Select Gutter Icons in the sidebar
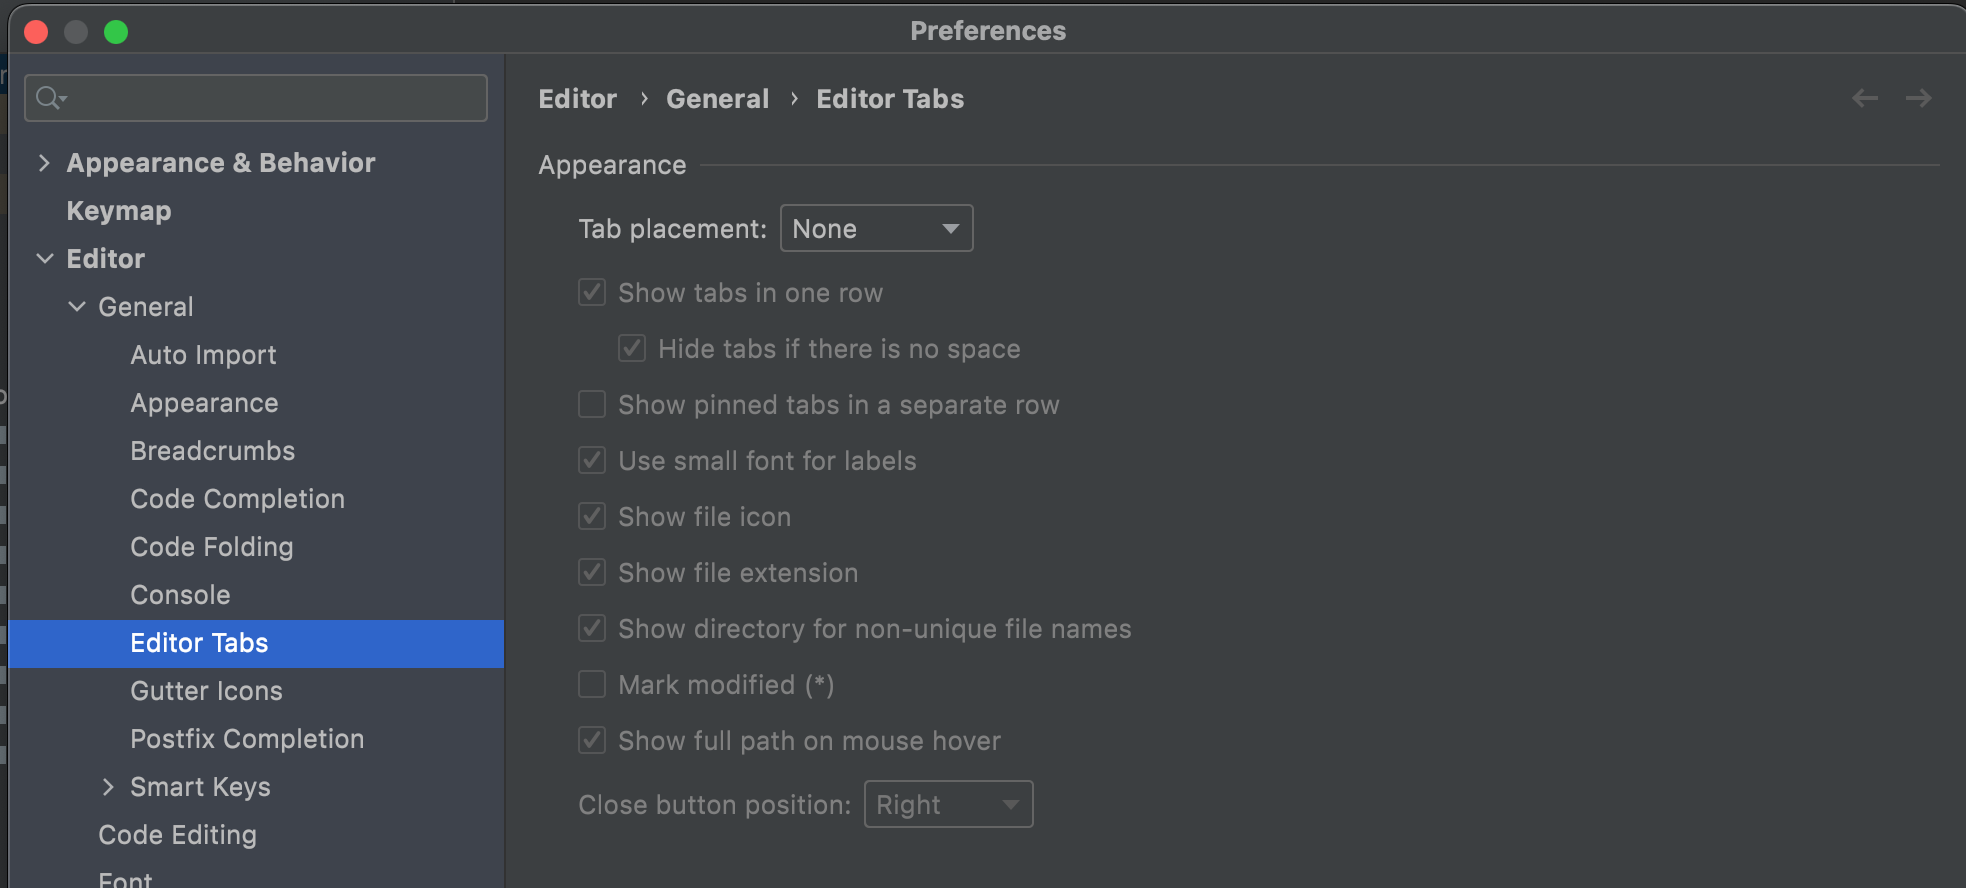Viewport: 1966px width, 888px height. click(206, 691)
